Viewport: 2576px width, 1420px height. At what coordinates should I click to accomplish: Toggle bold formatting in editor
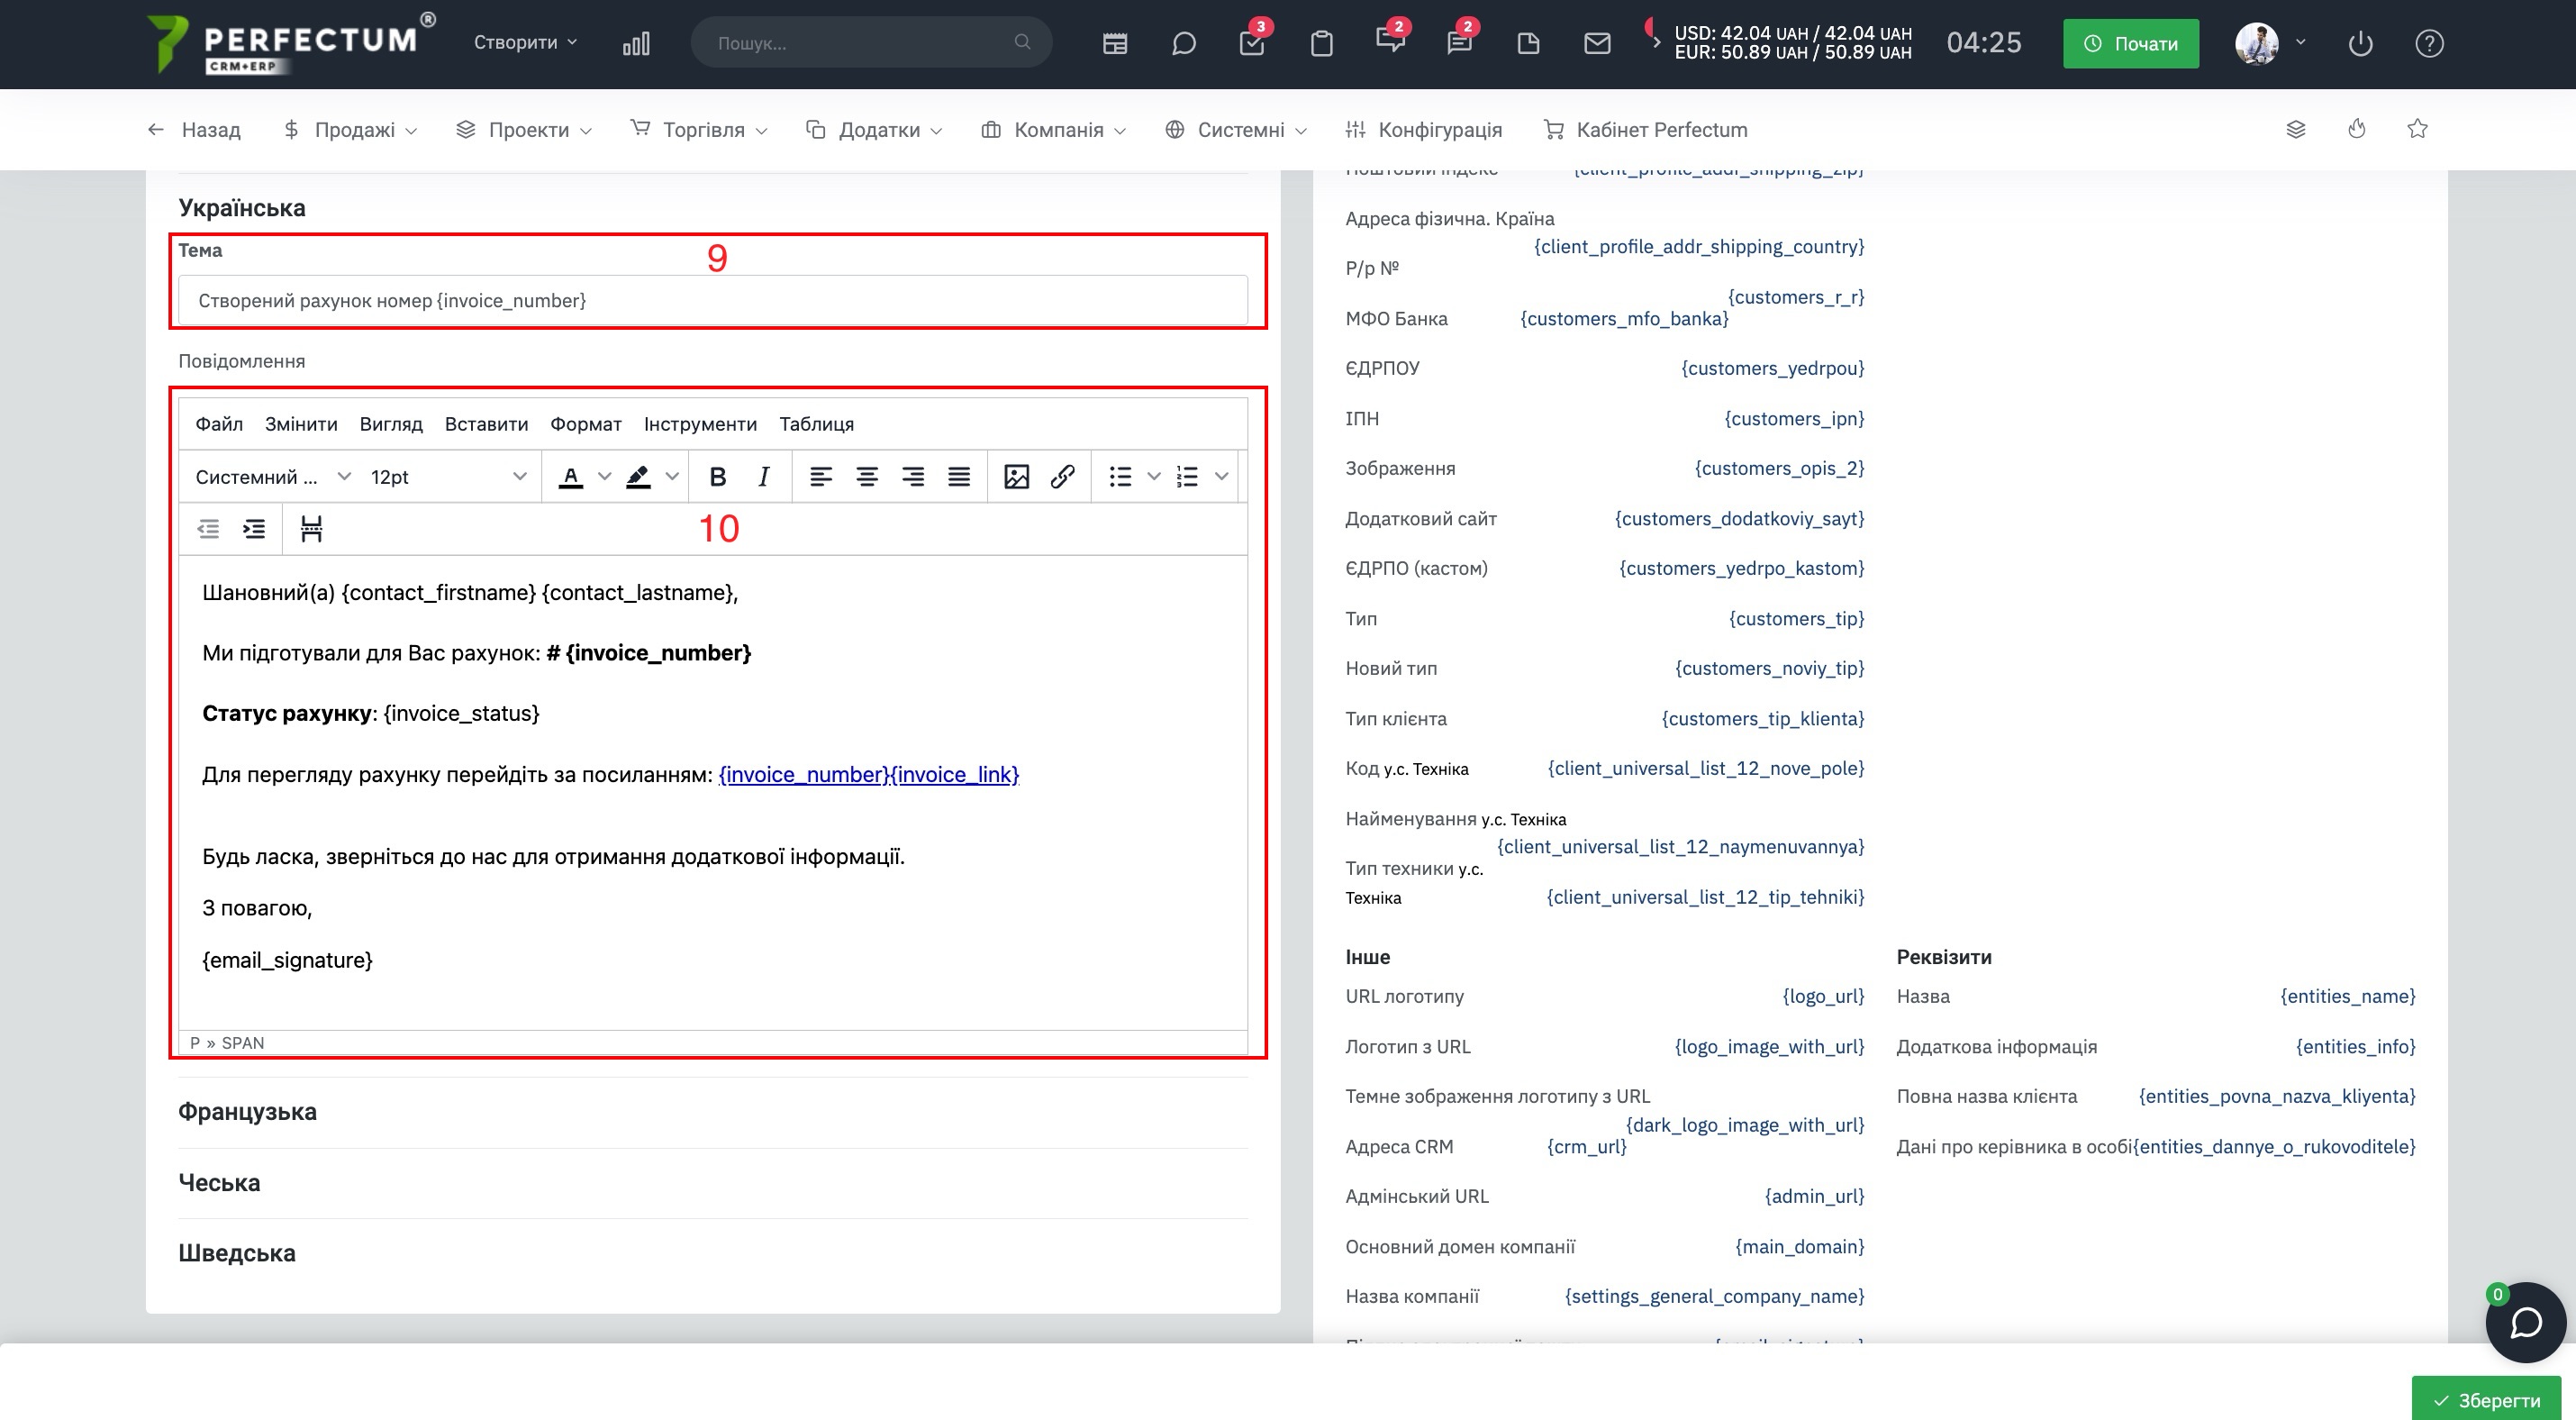pyautogui.click(x=717, y=477)
